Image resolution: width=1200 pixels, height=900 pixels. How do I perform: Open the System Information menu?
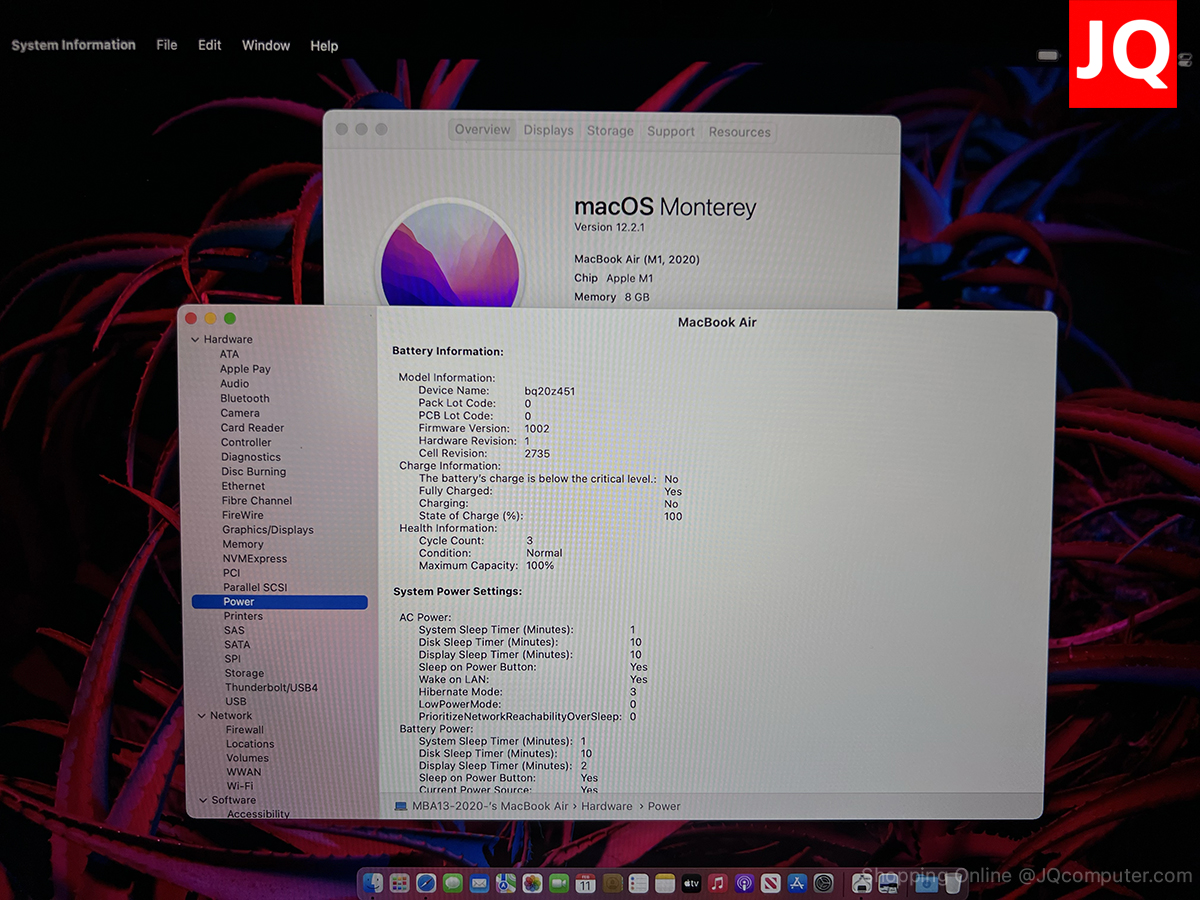(x=73, y=45)
